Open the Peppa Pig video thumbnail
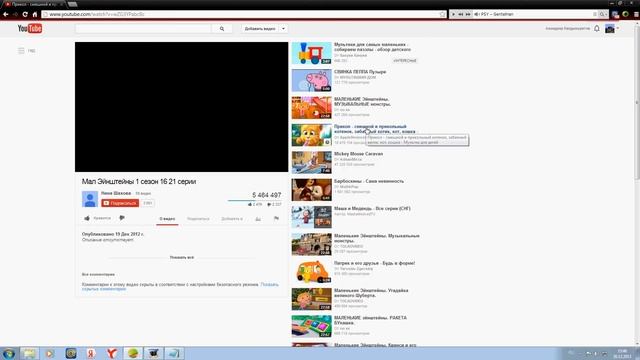640x360 pixels. tap(311, 80)
